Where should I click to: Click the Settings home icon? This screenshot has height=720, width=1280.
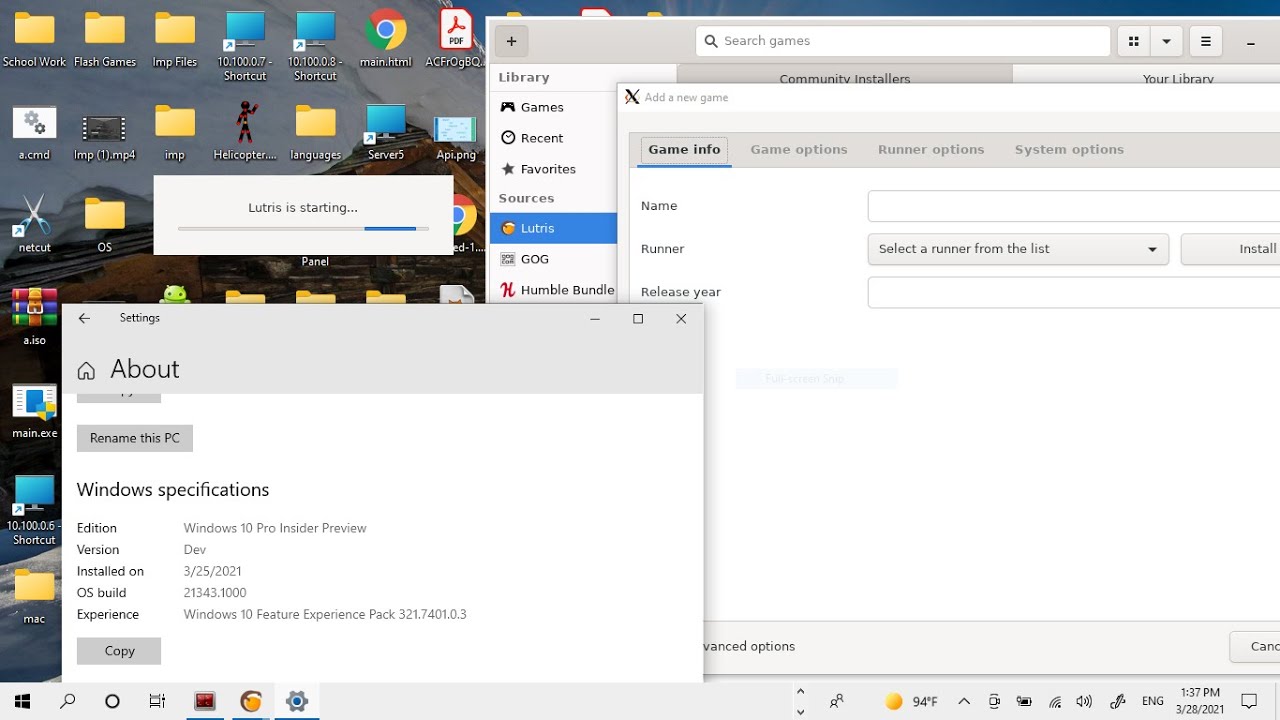tap(86, 371)
